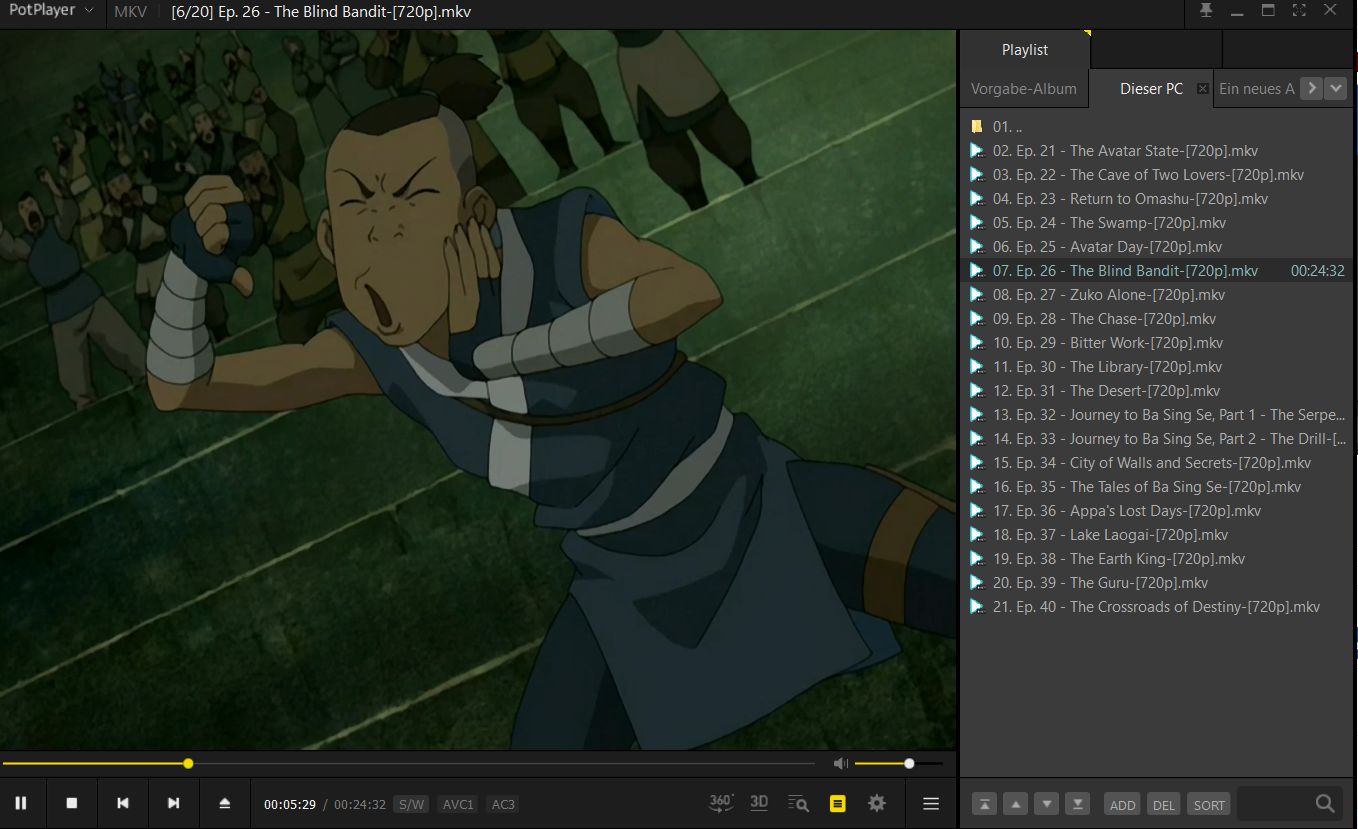This screenshot has width=1358, height=829.
Task: Open the parent folder entry 01. ..
Action: click(x=1156, y=127)
